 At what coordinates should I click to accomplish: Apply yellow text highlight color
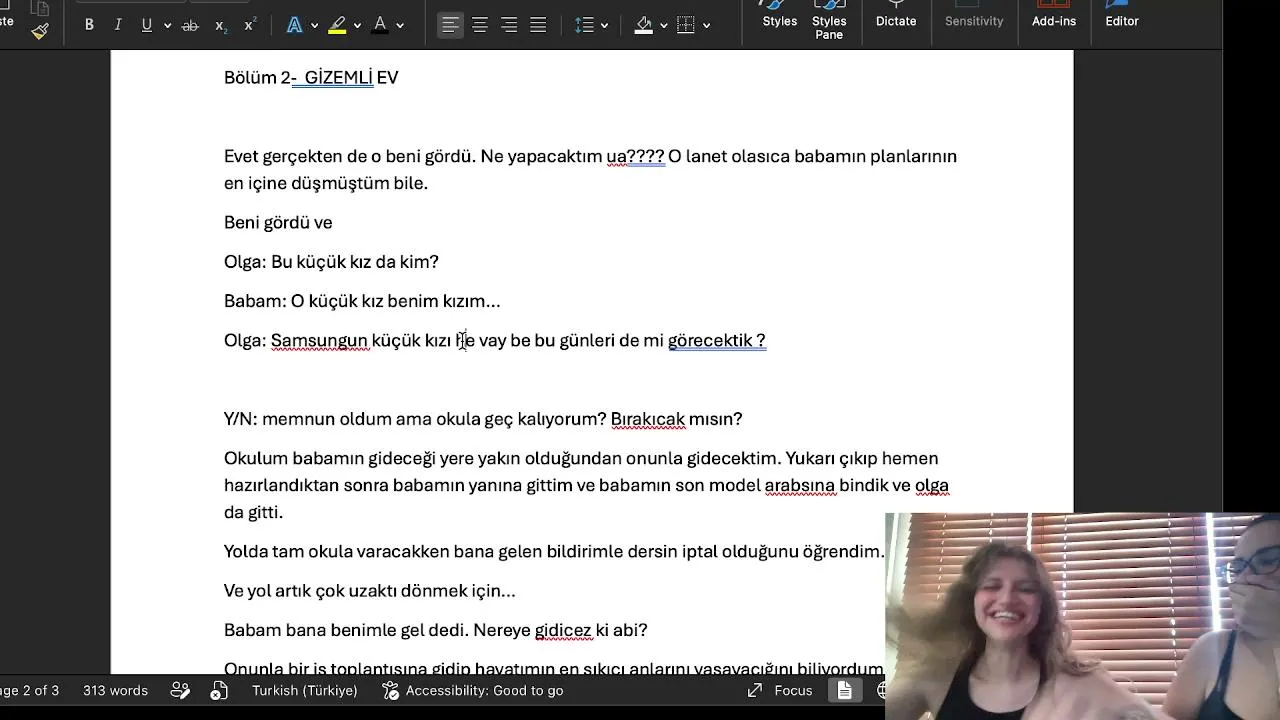point(337,25)
